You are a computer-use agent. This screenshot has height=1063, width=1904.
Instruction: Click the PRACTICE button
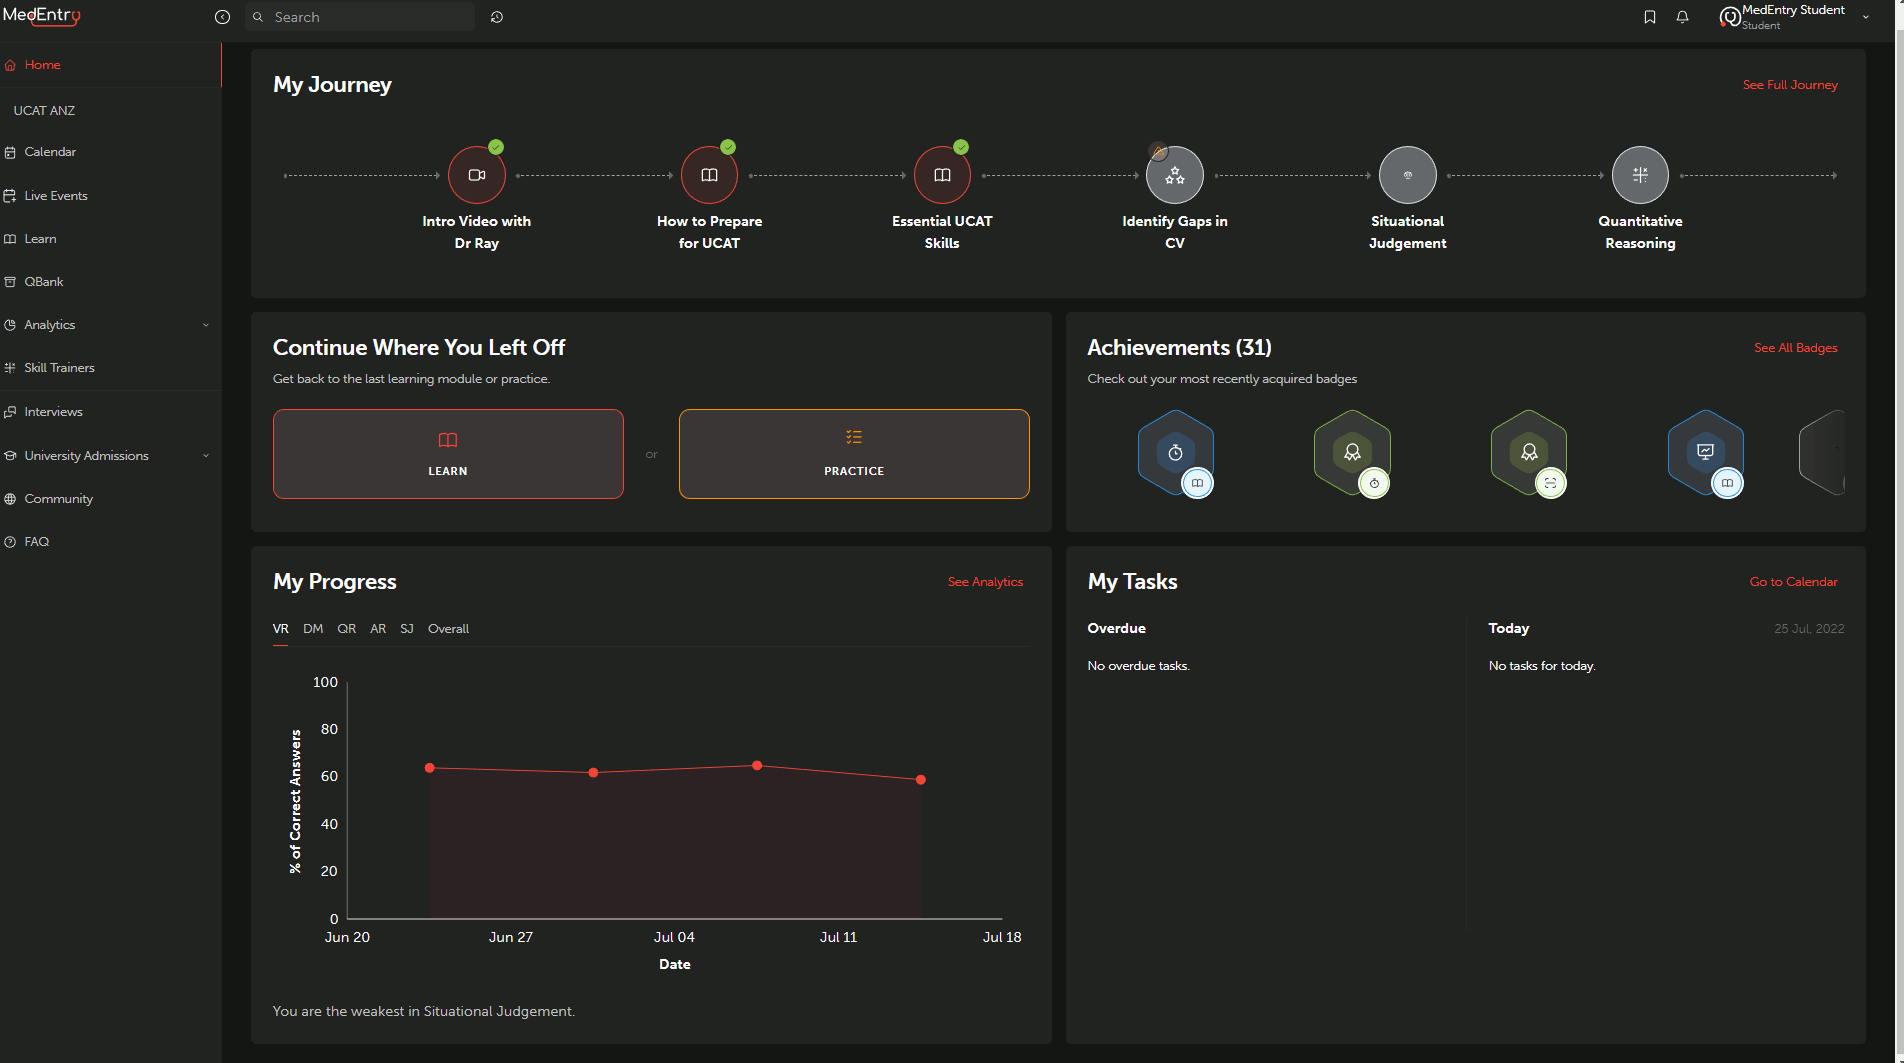[x=854, y=454]
